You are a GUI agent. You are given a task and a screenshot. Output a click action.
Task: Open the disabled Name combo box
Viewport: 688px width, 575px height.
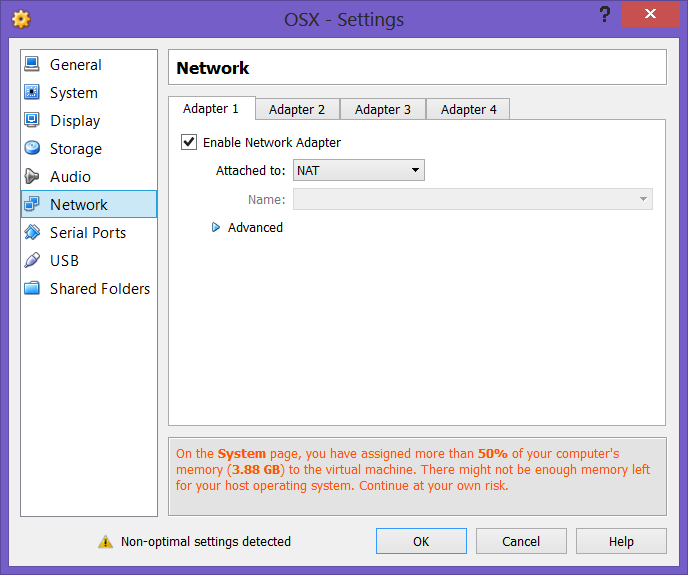point(473,199)
